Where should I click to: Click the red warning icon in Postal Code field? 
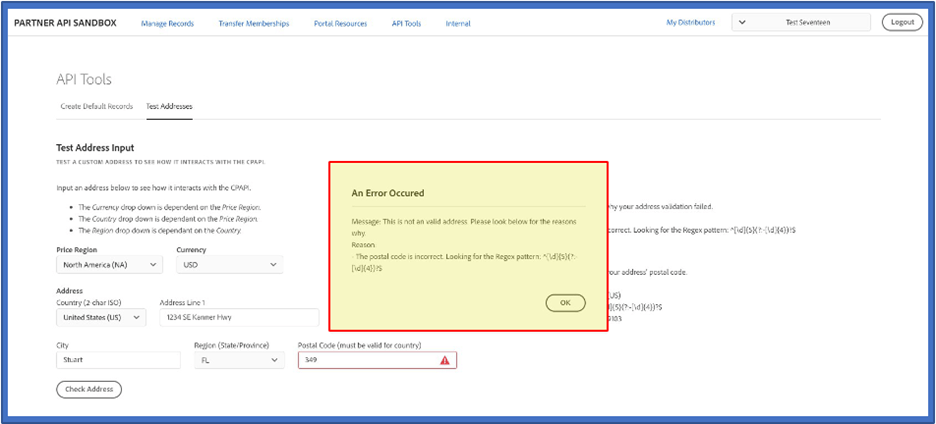click(x=444, y=360)
